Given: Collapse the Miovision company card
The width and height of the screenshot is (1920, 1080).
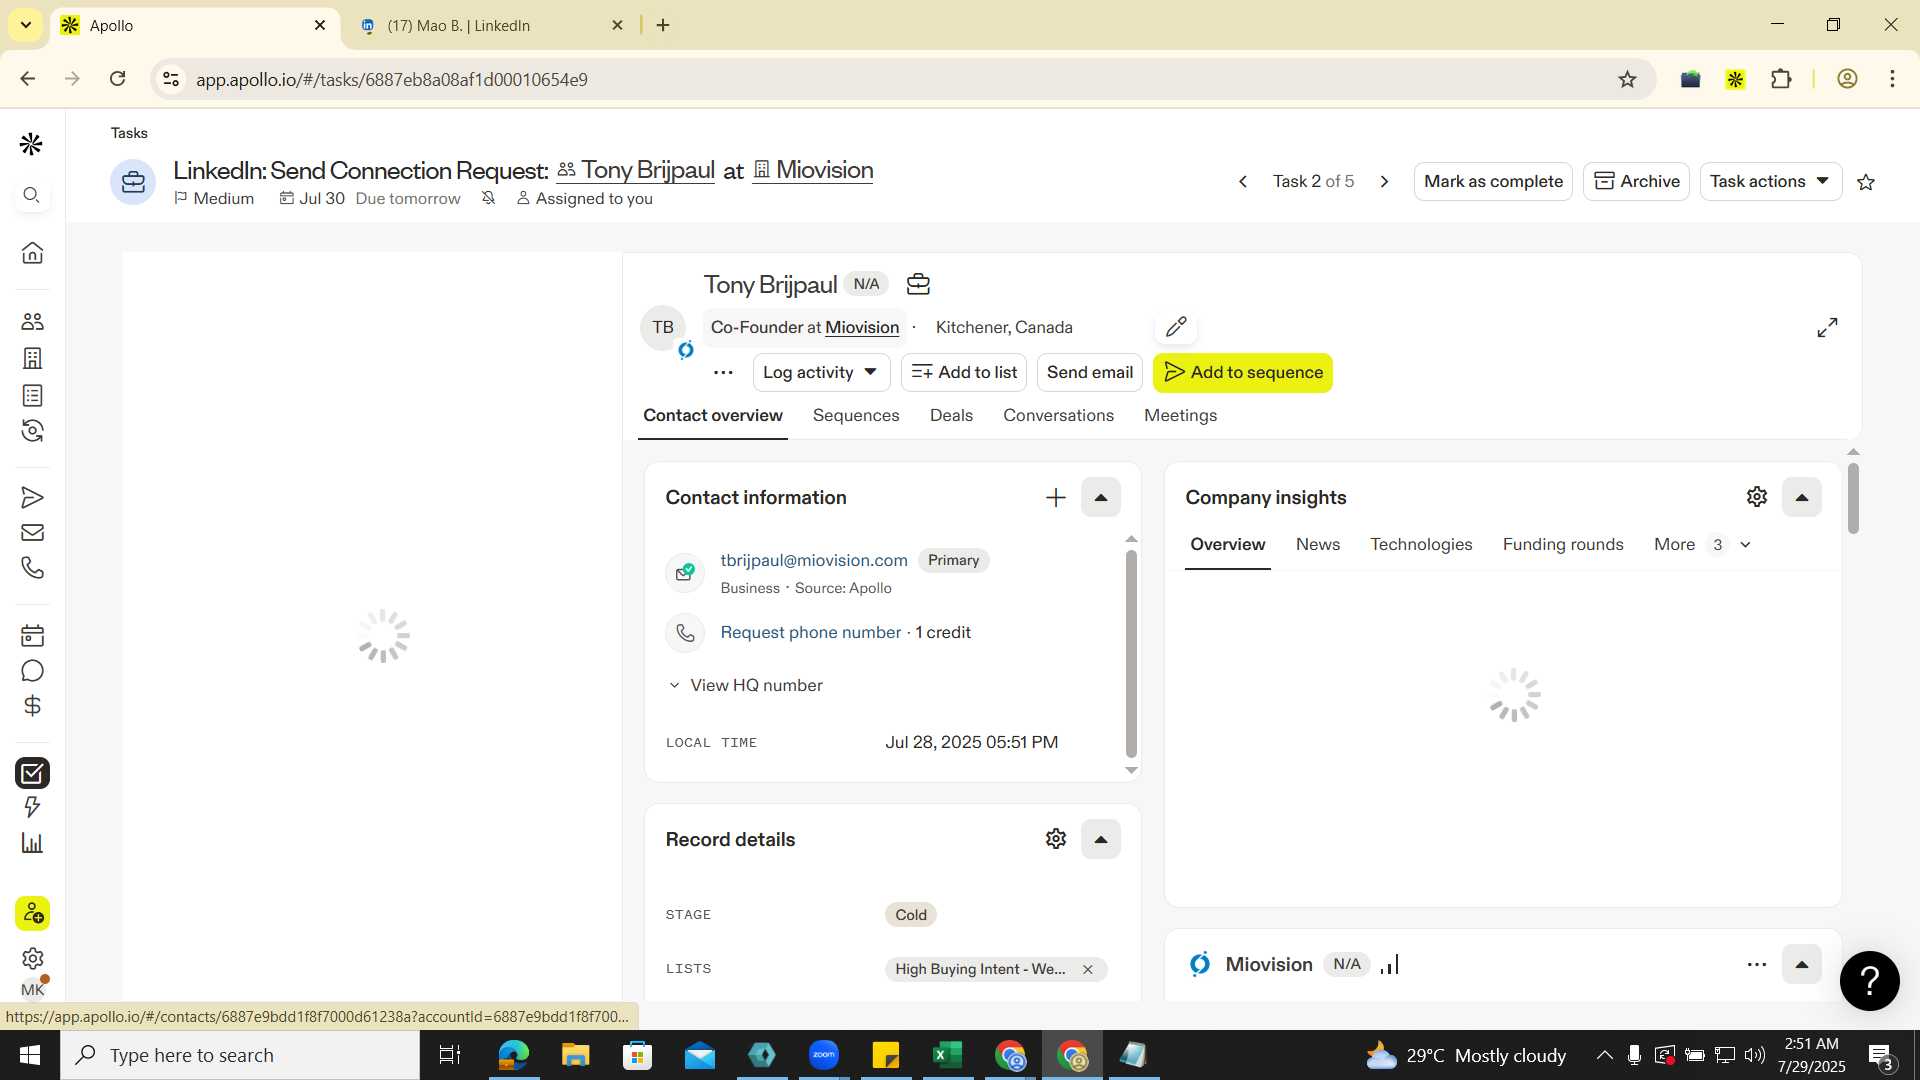Looking at the screenshot, I should (1802, 965).
